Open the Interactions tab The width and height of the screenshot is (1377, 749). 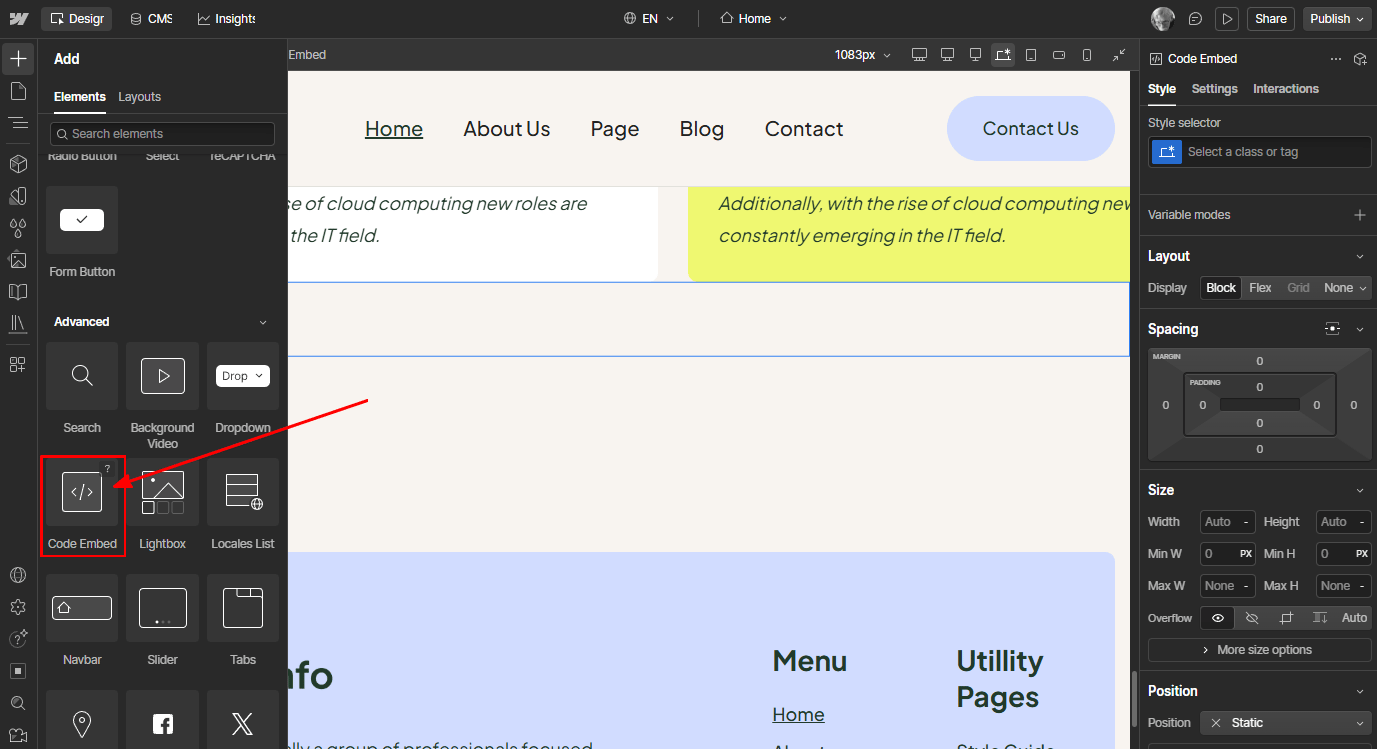1286,89
